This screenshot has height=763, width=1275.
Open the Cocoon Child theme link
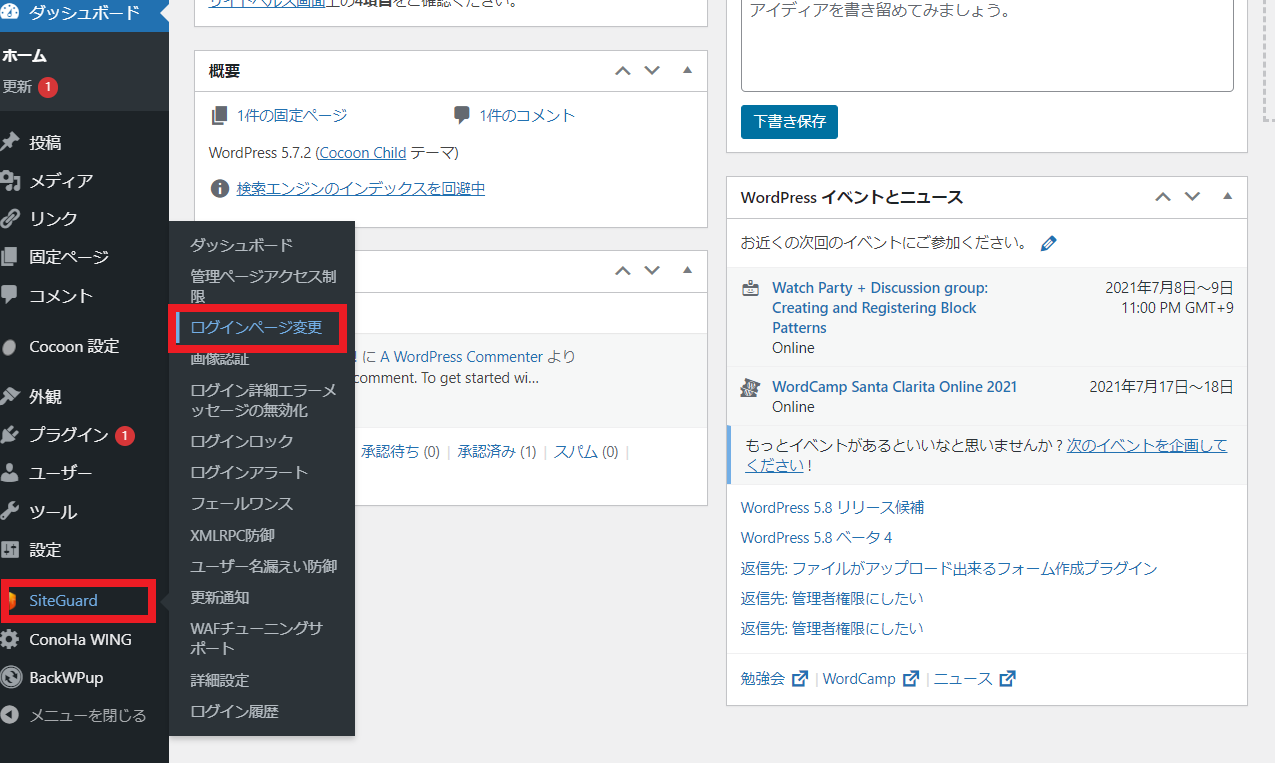point(362,153)
